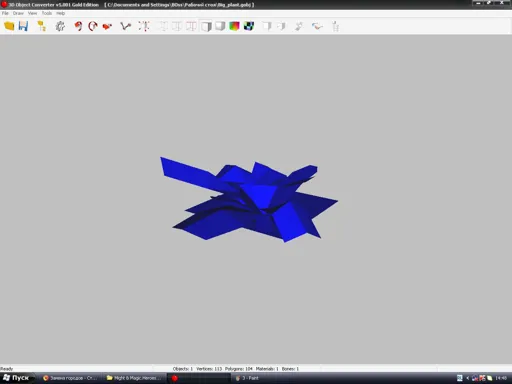Click the faded gray arrow tool icon
This screenshot has width=512, height=384.
pyautogui.click(x=299, y=26)
